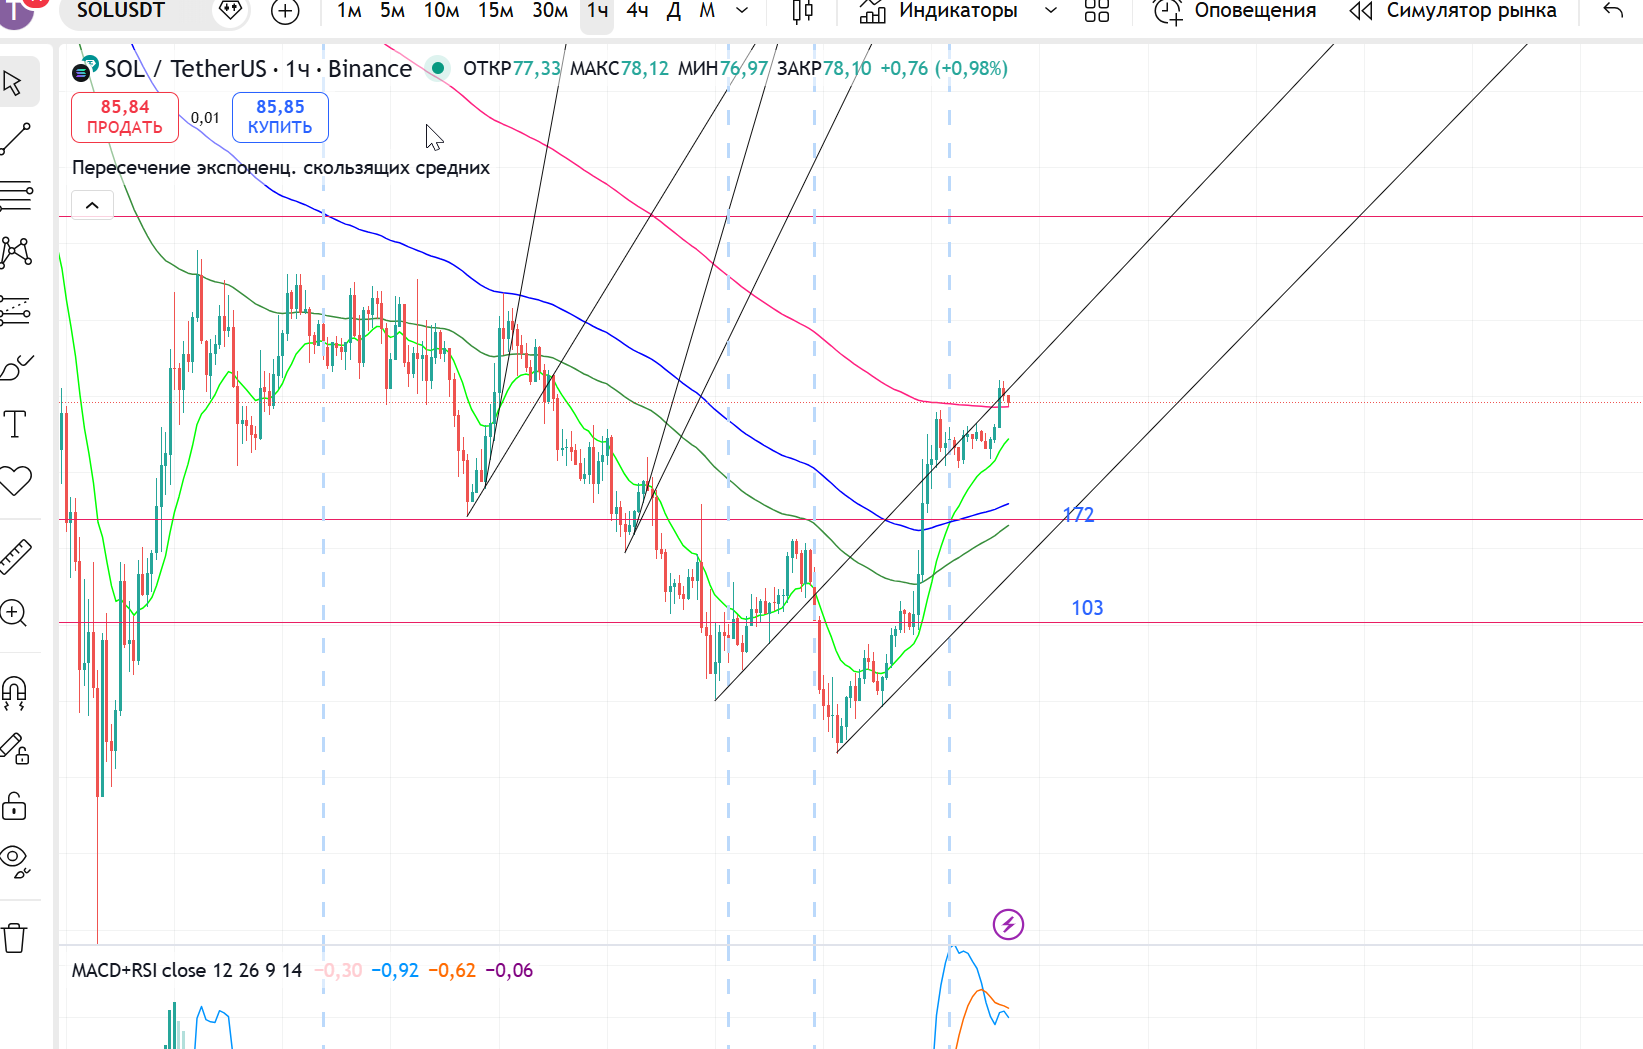
Task: Open the forecasting and measurement tools
Action: 16,310
